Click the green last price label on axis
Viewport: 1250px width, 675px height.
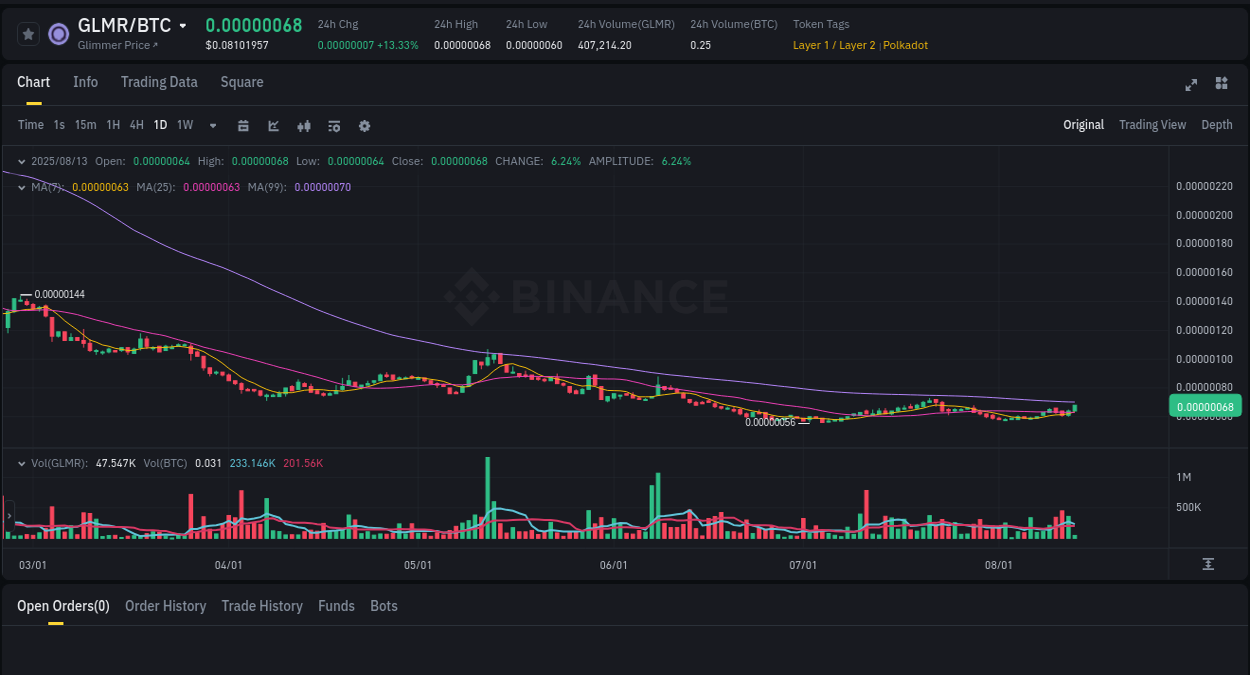click(x=1204, y=406)
